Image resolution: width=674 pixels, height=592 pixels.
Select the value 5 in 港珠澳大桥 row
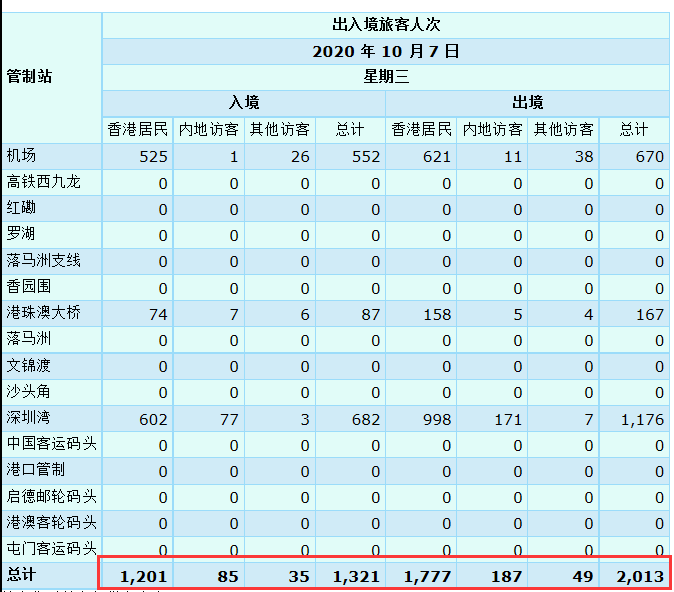(518, 315)
